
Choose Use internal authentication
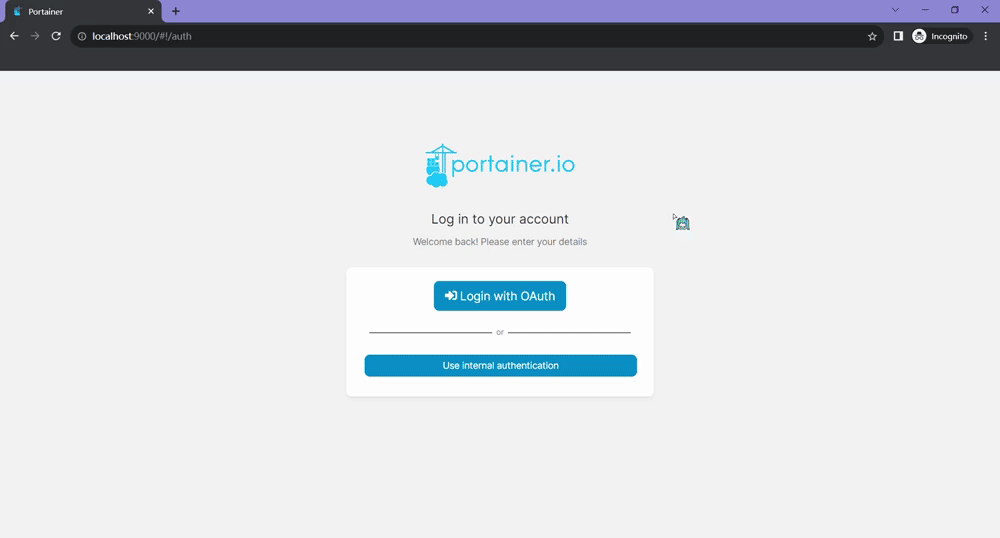pos(500,366)
